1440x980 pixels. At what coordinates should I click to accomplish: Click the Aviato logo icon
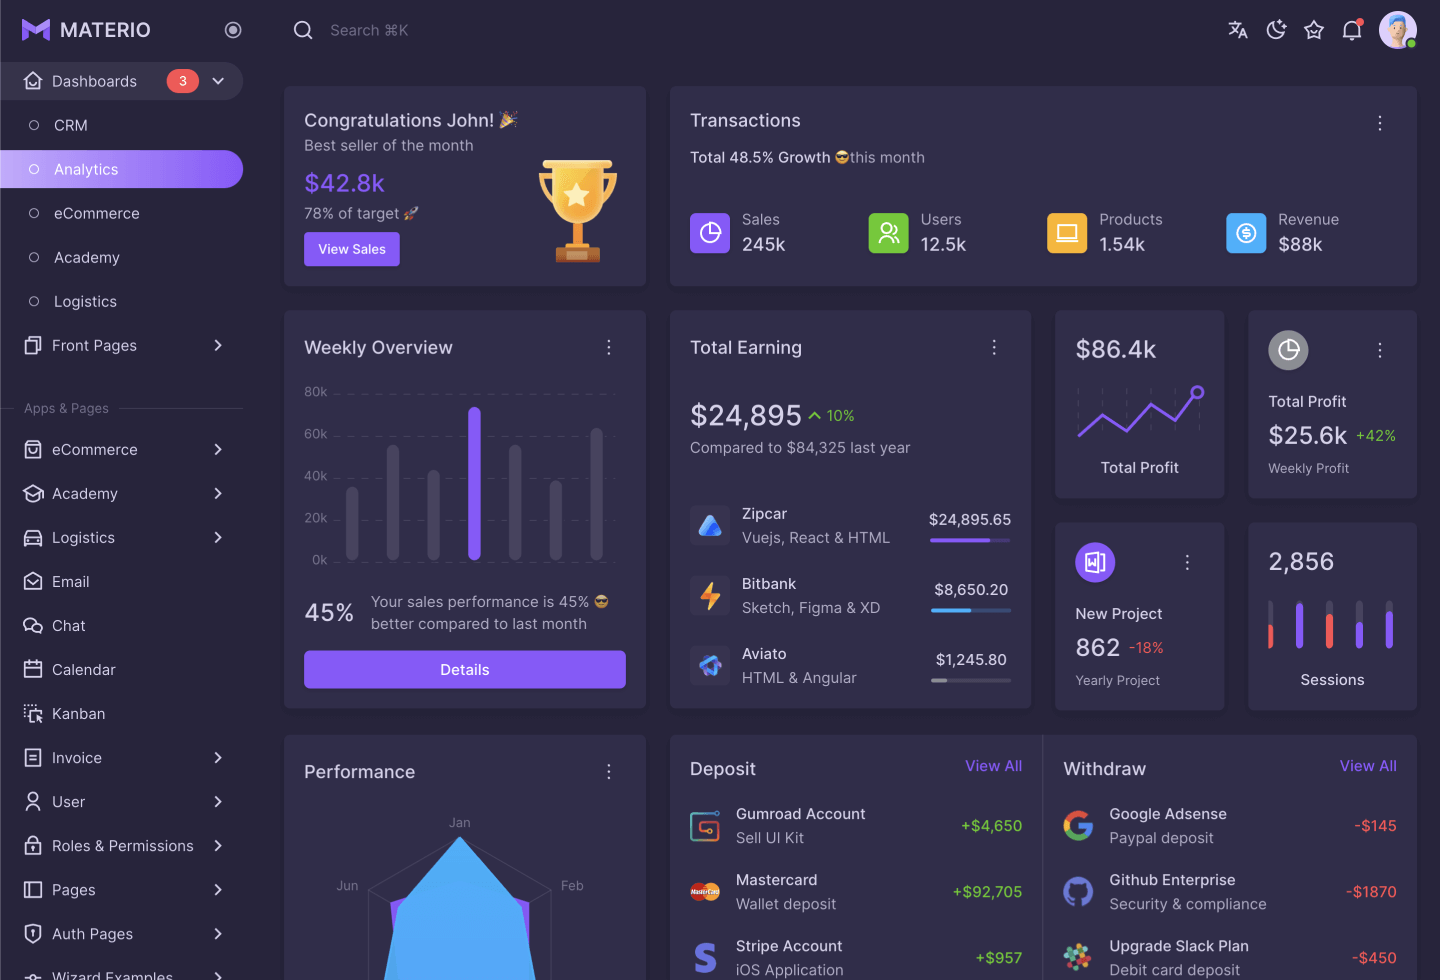coord(710,665)
